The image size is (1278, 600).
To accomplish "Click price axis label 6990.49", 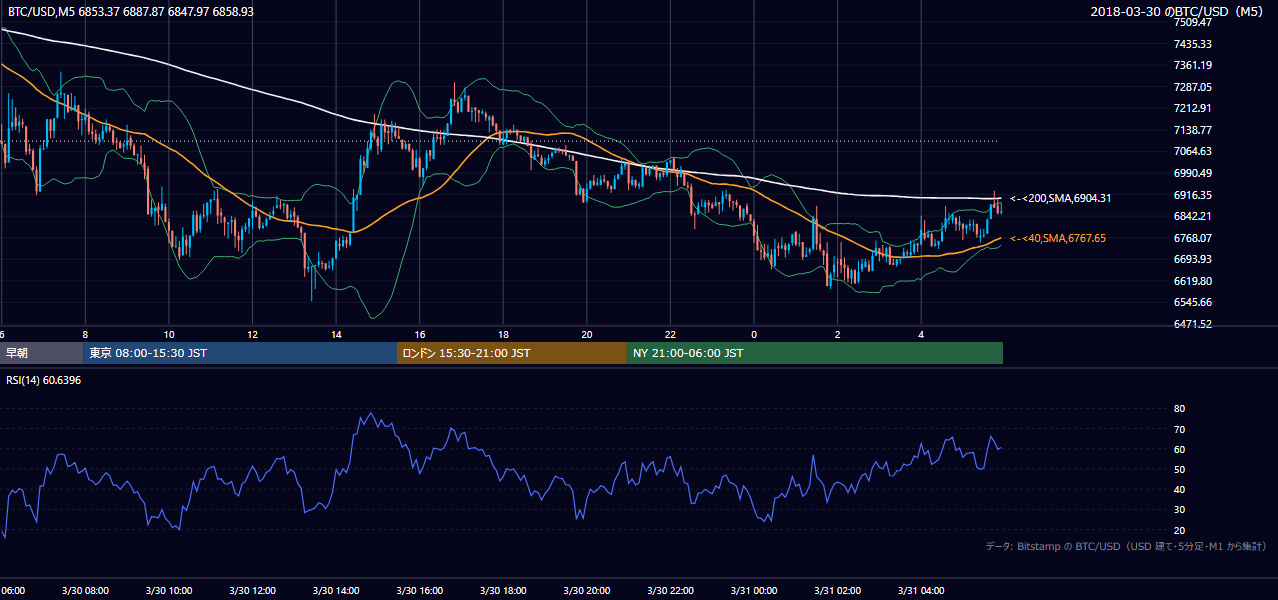I will click(x=1192, y=173).
